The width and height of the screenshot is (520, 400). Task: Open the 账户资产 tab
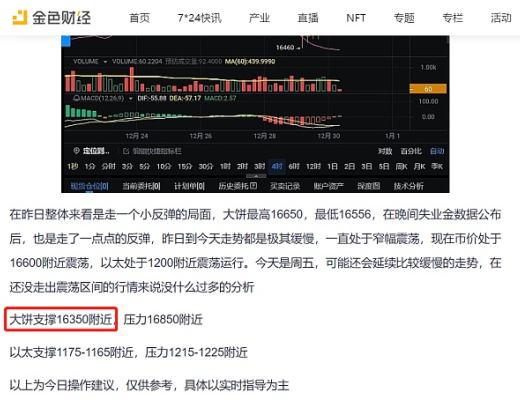pos(328,186)
